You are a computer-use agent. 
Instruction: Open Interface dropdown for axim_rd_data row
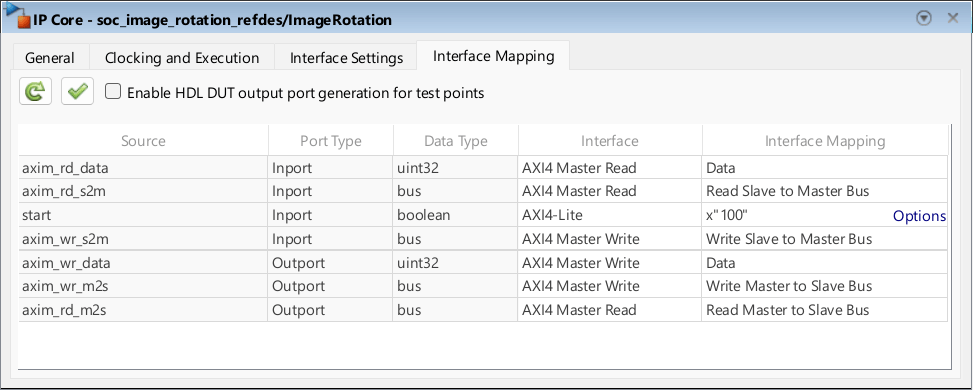pos(609,168)
